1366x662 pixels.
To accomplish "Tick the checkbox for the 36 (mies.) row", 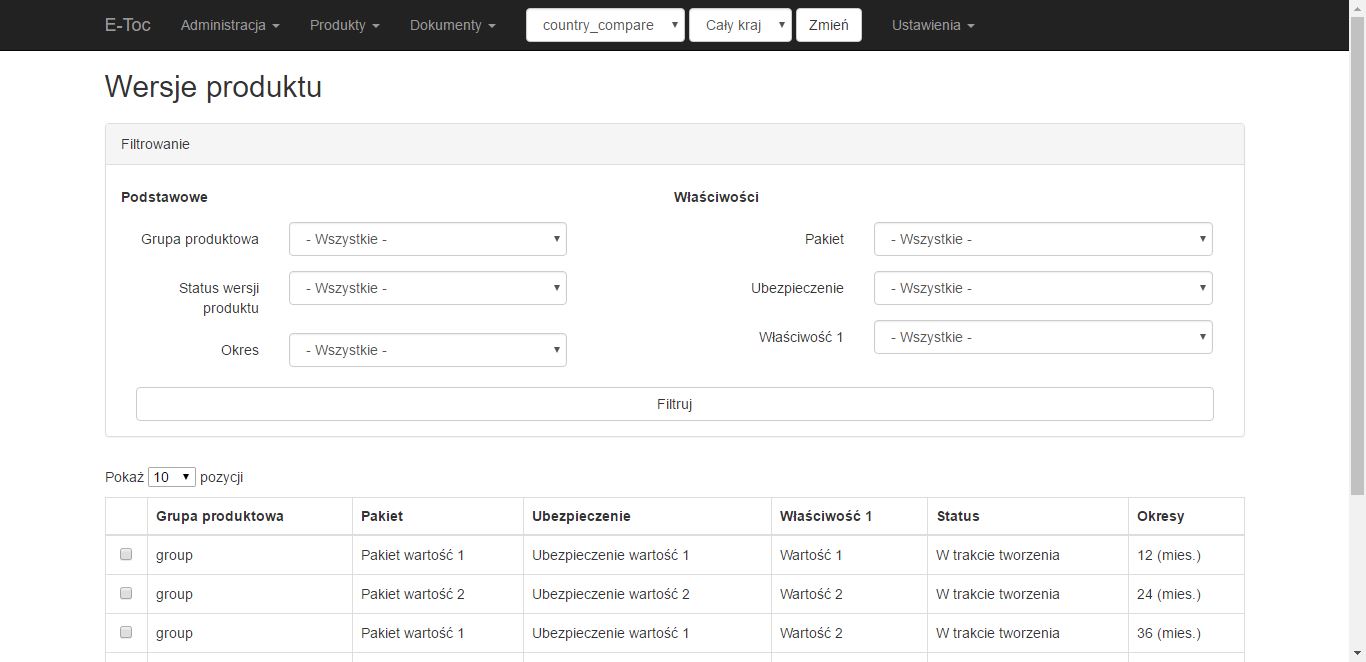I will tap(126, 632).
